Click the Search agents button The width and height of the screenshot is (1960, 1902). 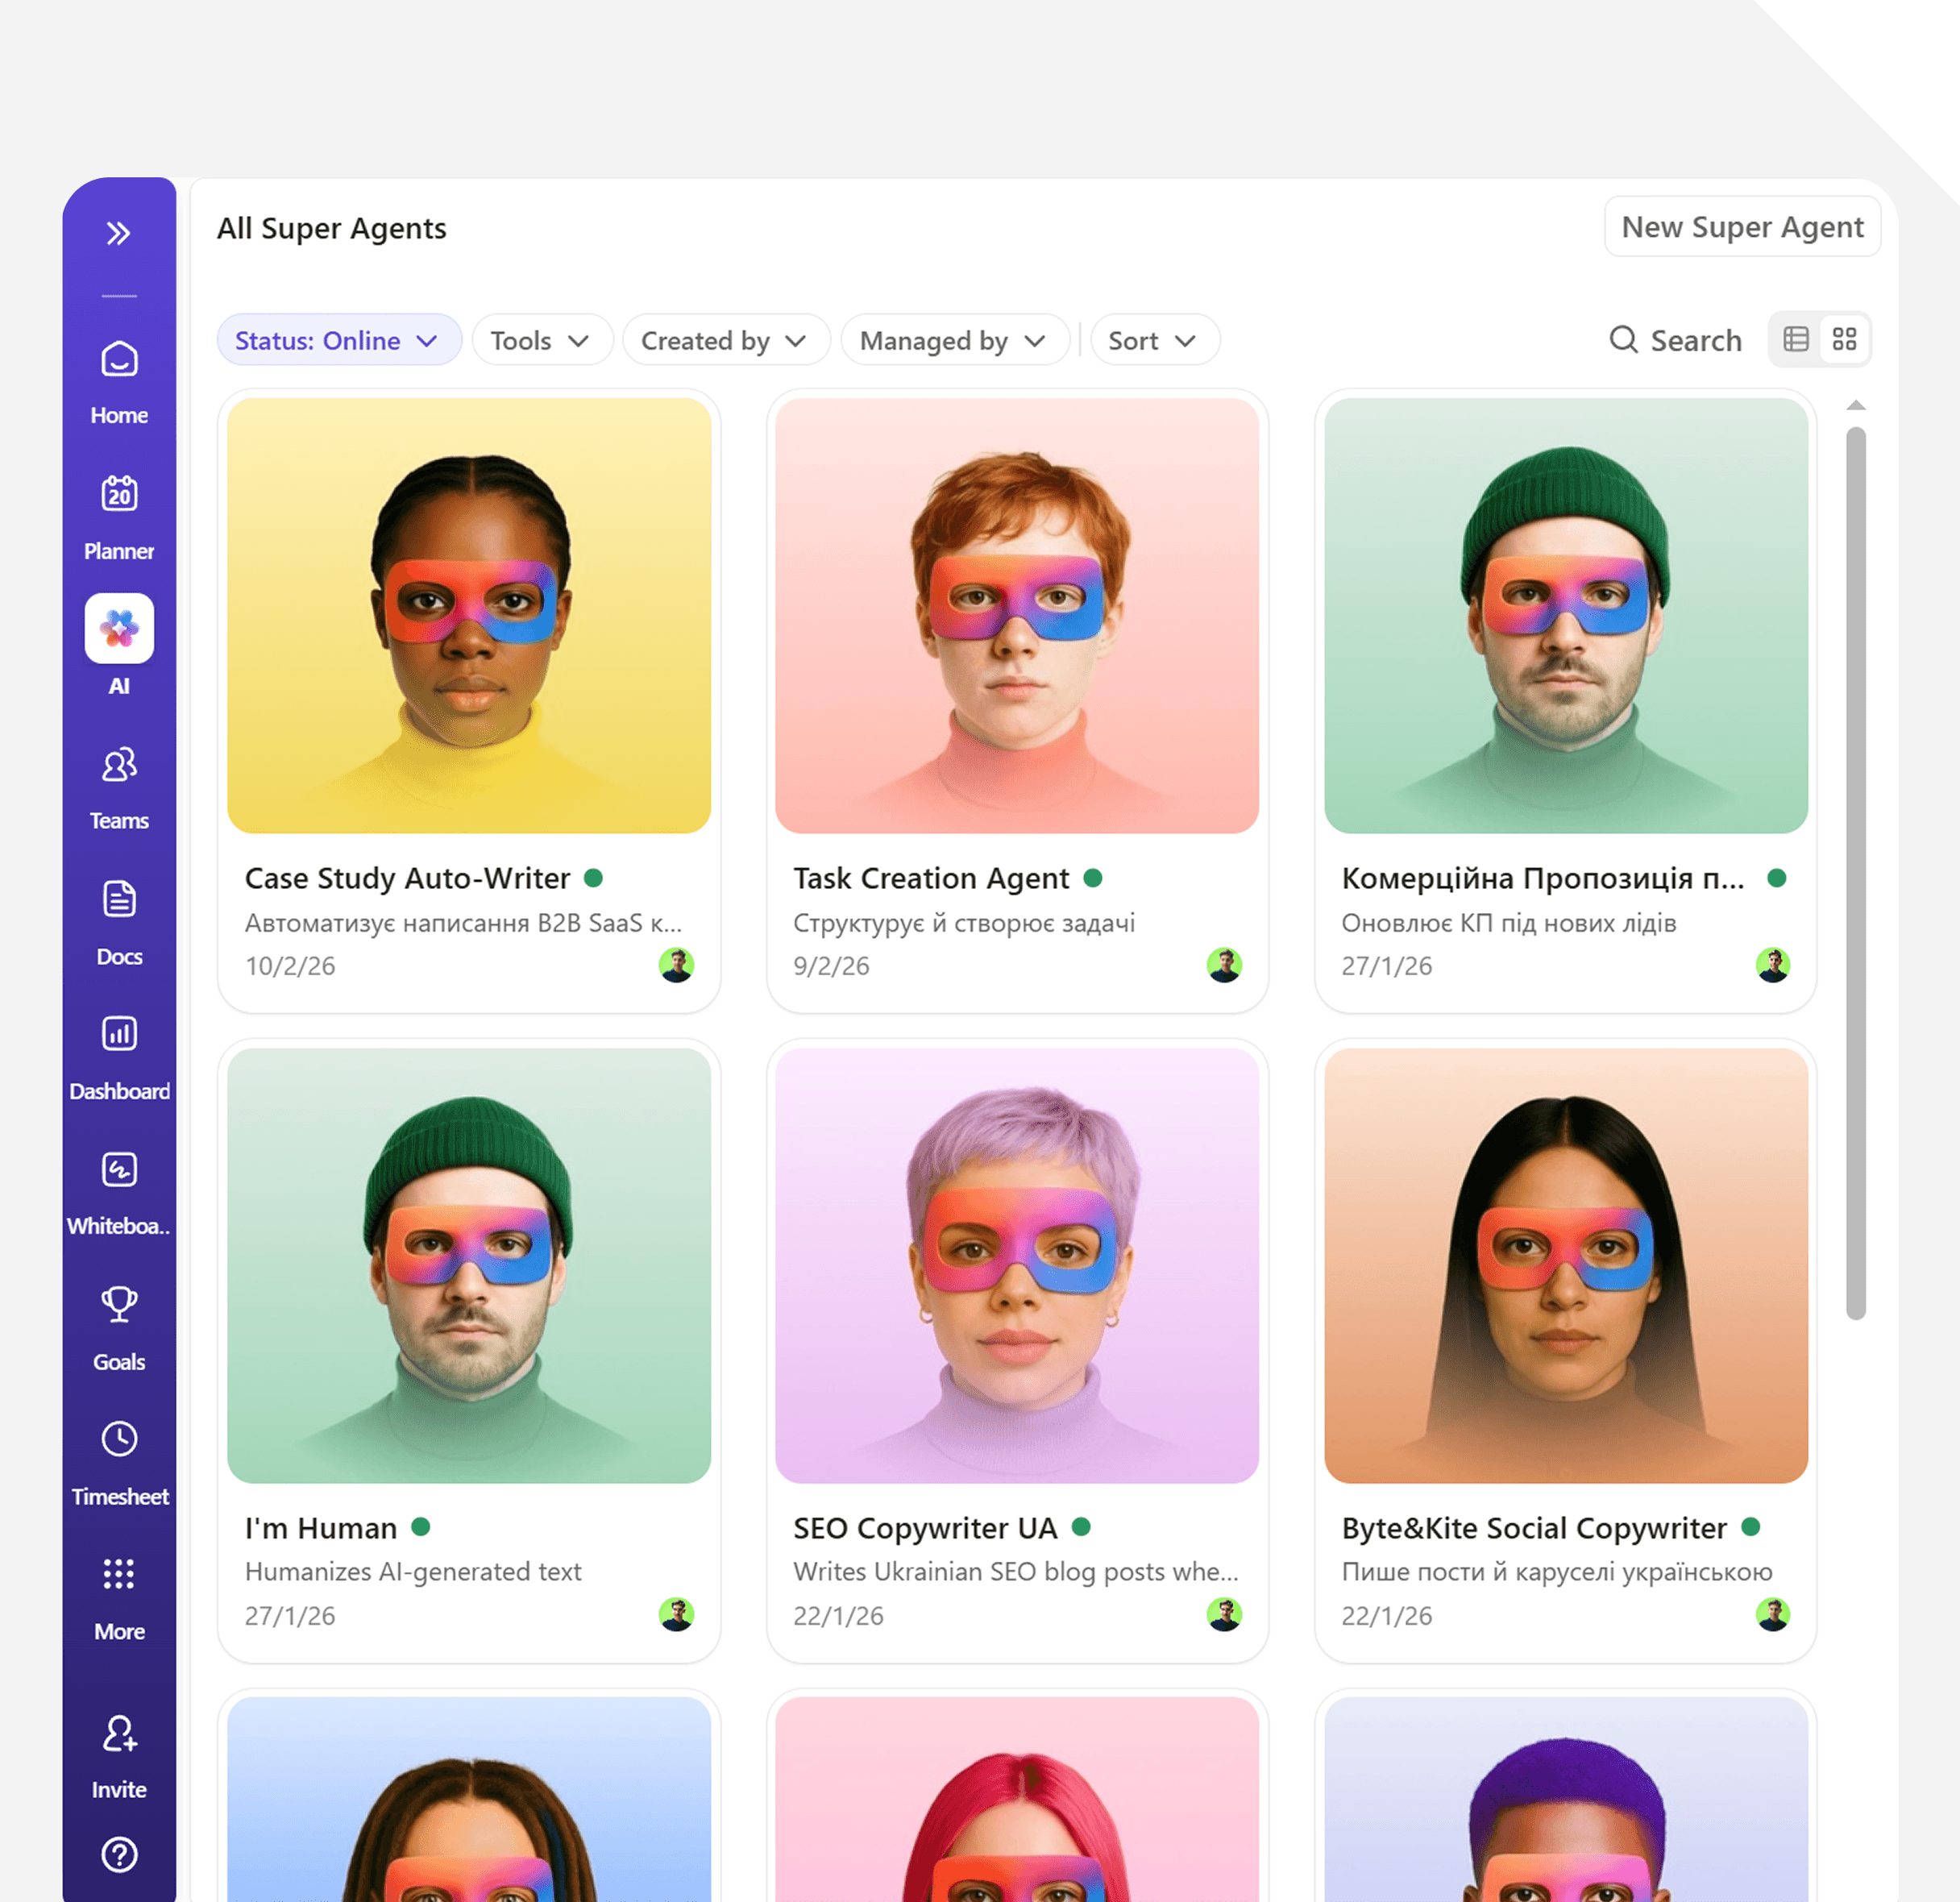click(x=1675, y=341)
